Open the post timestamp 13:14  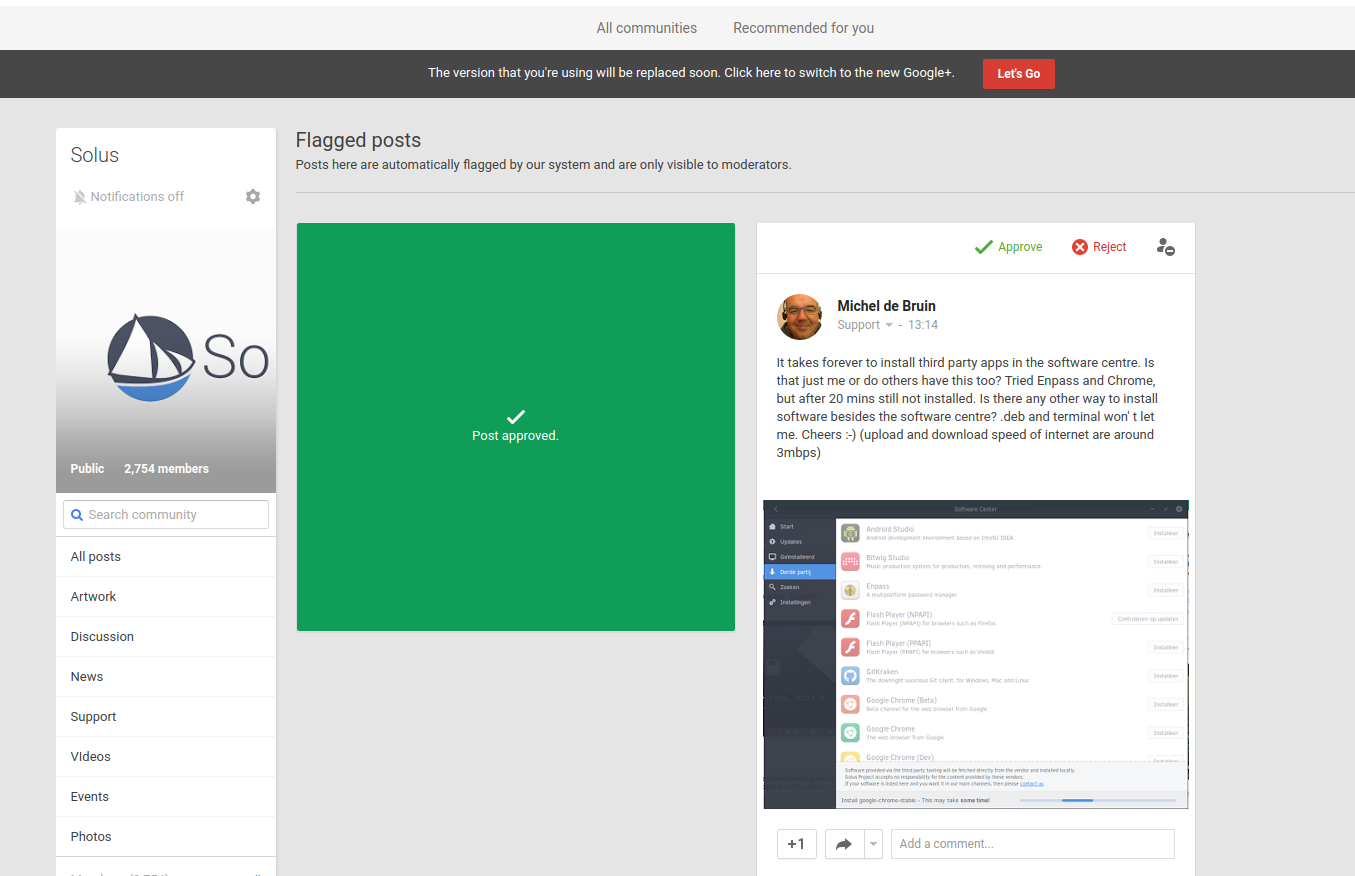tap(923, 325)
